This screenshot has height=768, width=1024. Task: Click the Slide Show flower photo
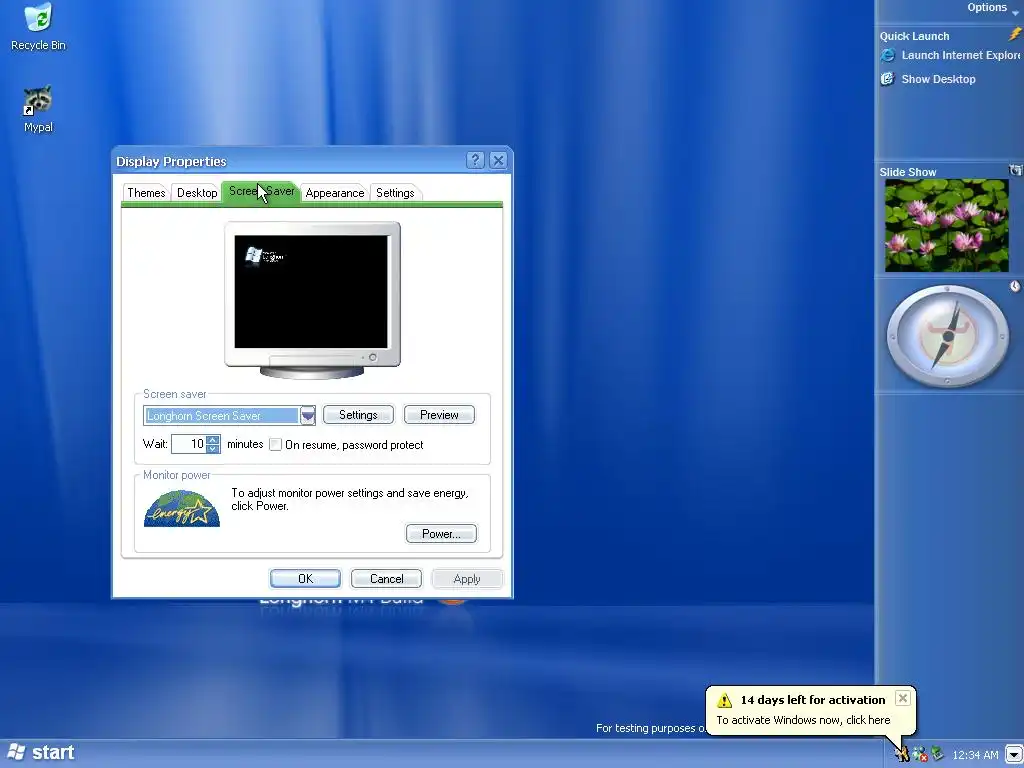tap(946, 226)
